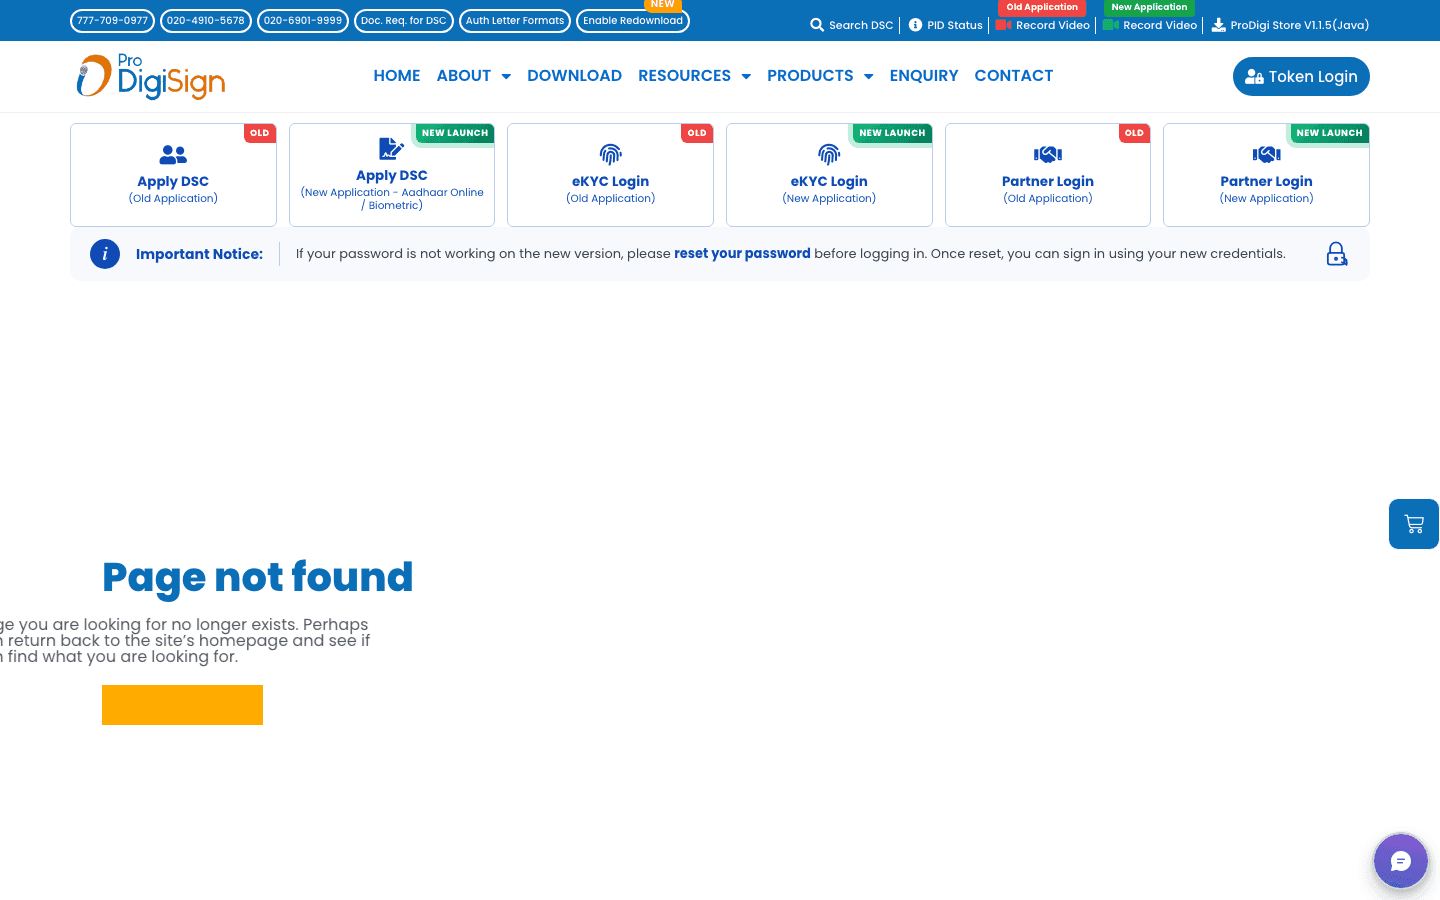Click the ProDigiSign logo
1440x900 pixels.
151,77
